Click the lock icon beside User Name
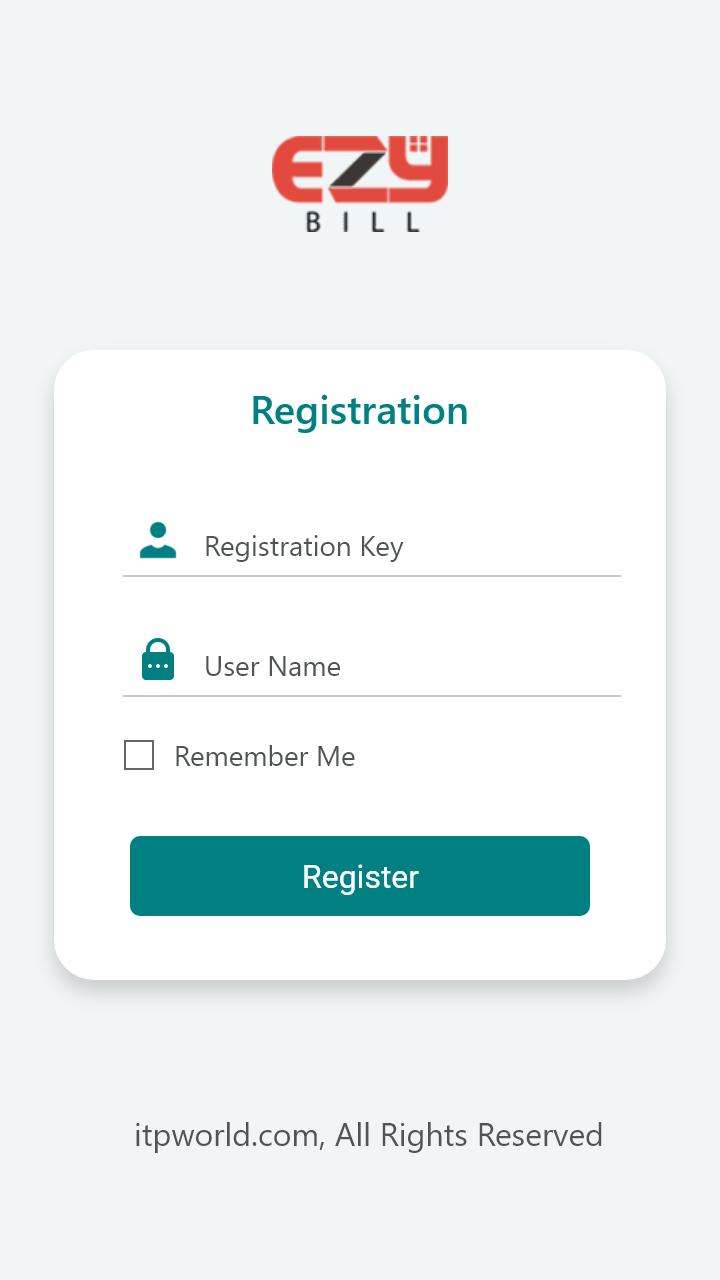Screen dimensions: 720x1280 tap(158, 660)
